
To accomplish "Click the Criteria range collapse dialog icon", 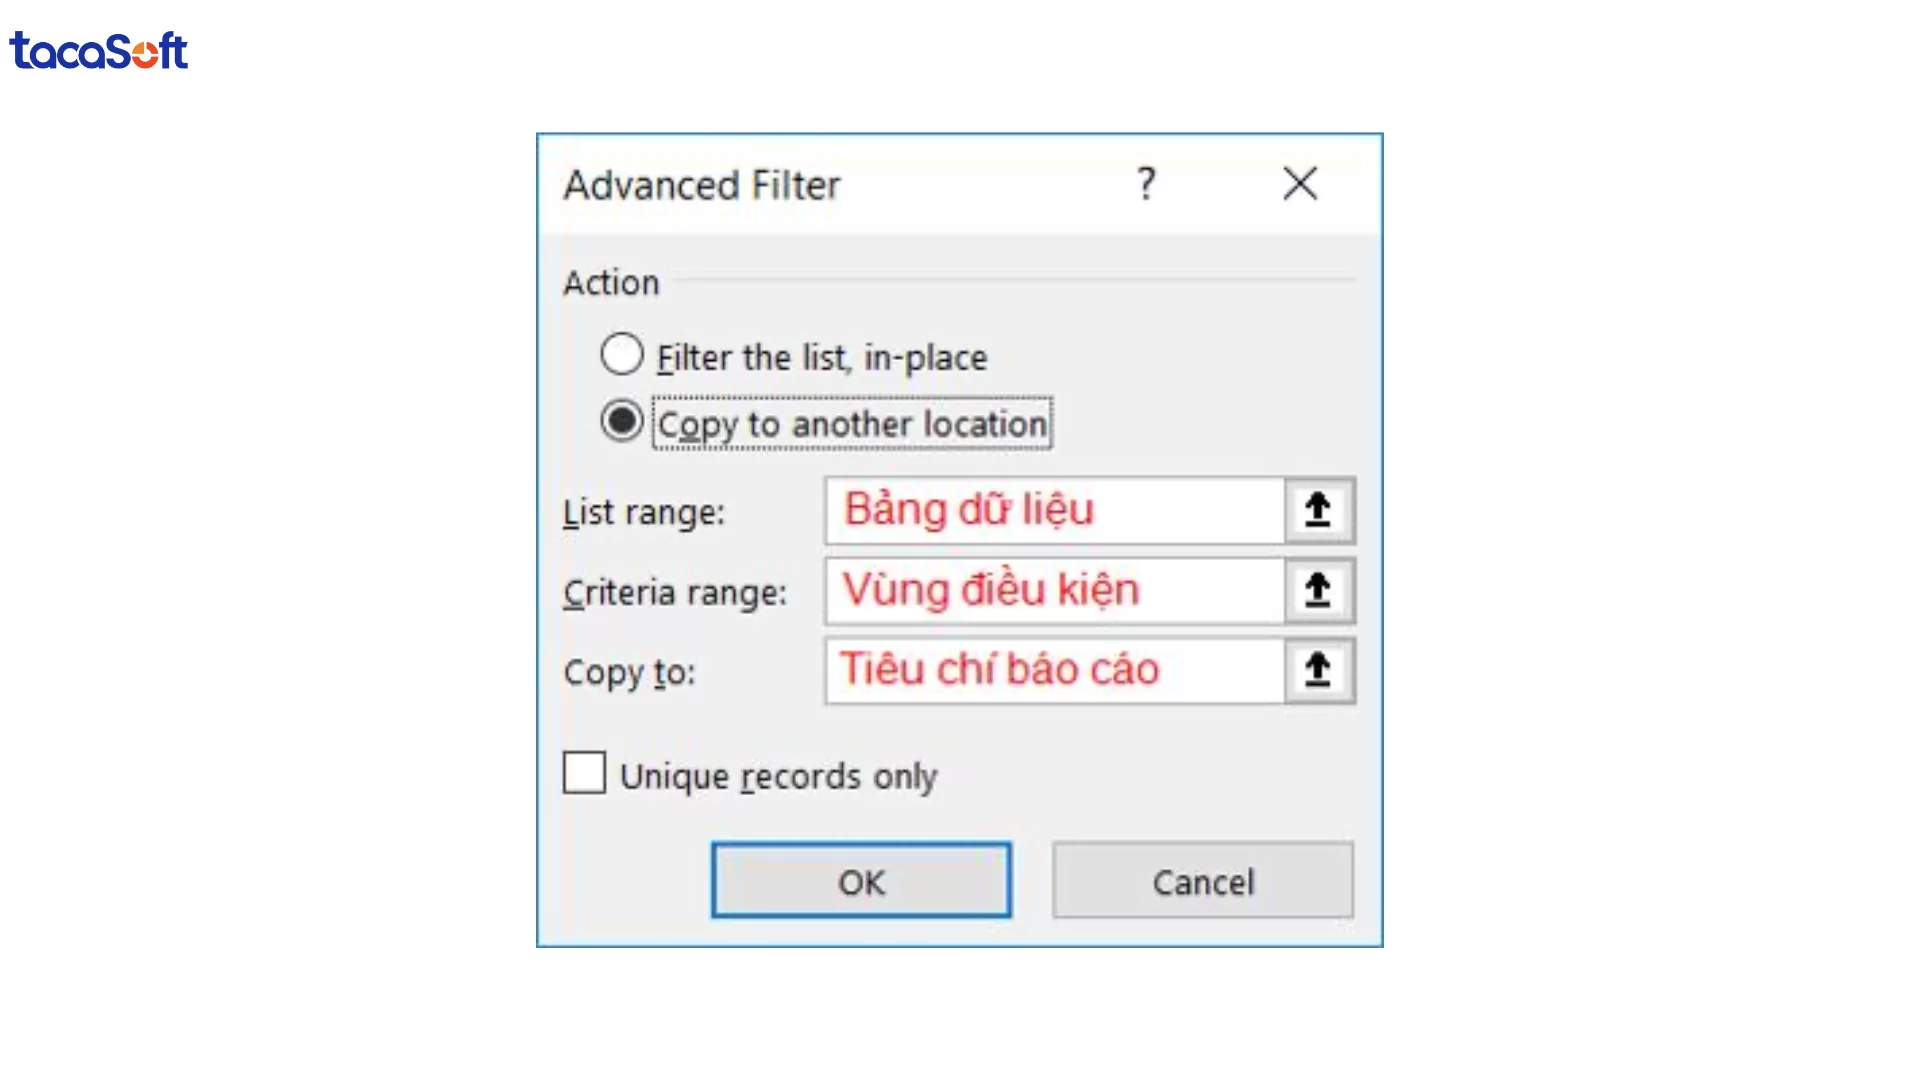I will pos(1317,590).
